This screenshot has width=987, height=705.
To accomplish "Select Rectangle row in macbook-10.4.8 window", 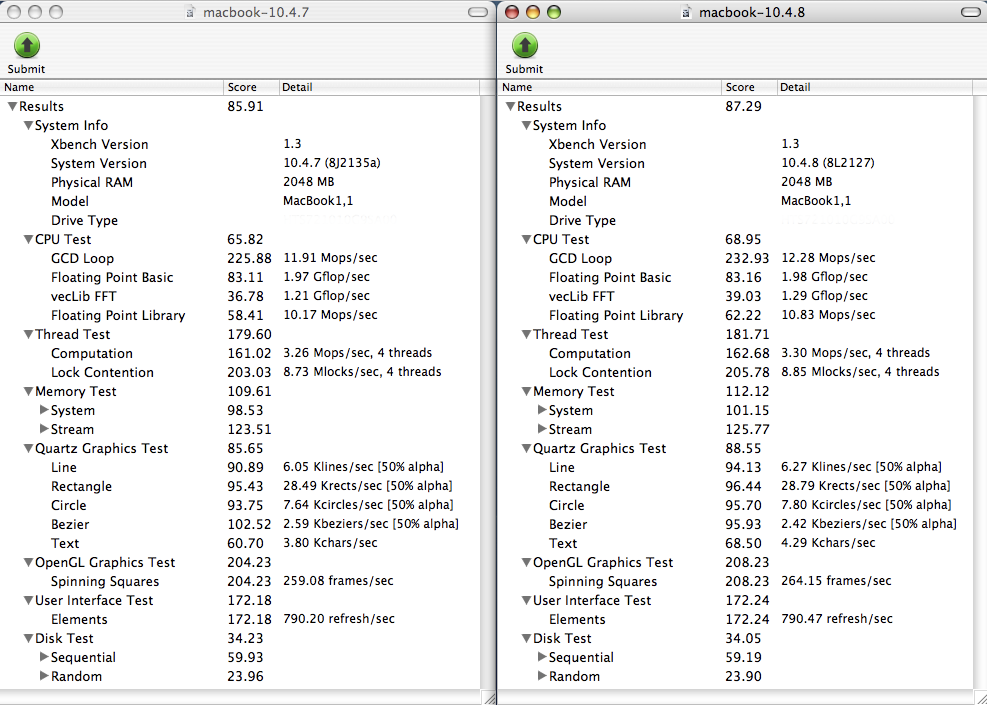I will (735, 486).
